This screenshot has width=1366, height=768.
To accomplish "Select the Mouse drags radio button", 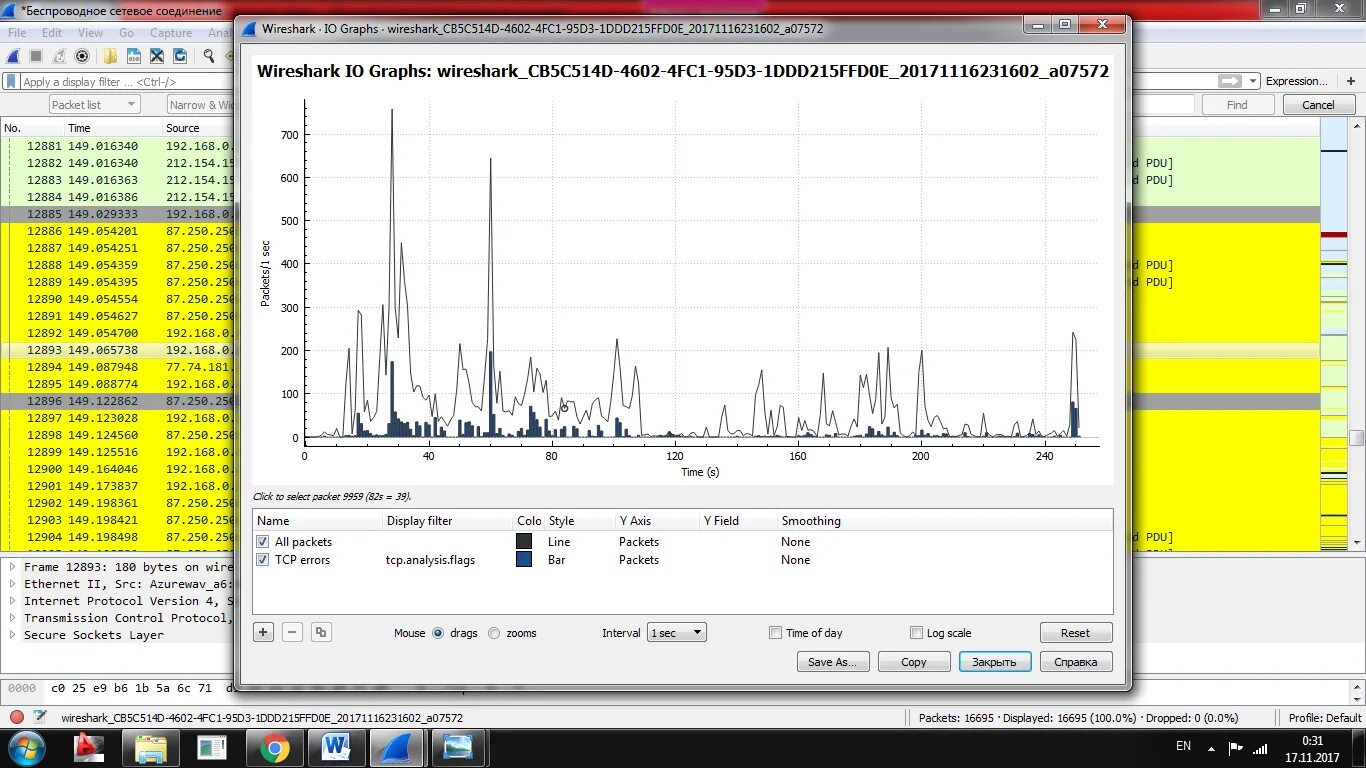I will (438, 633).
